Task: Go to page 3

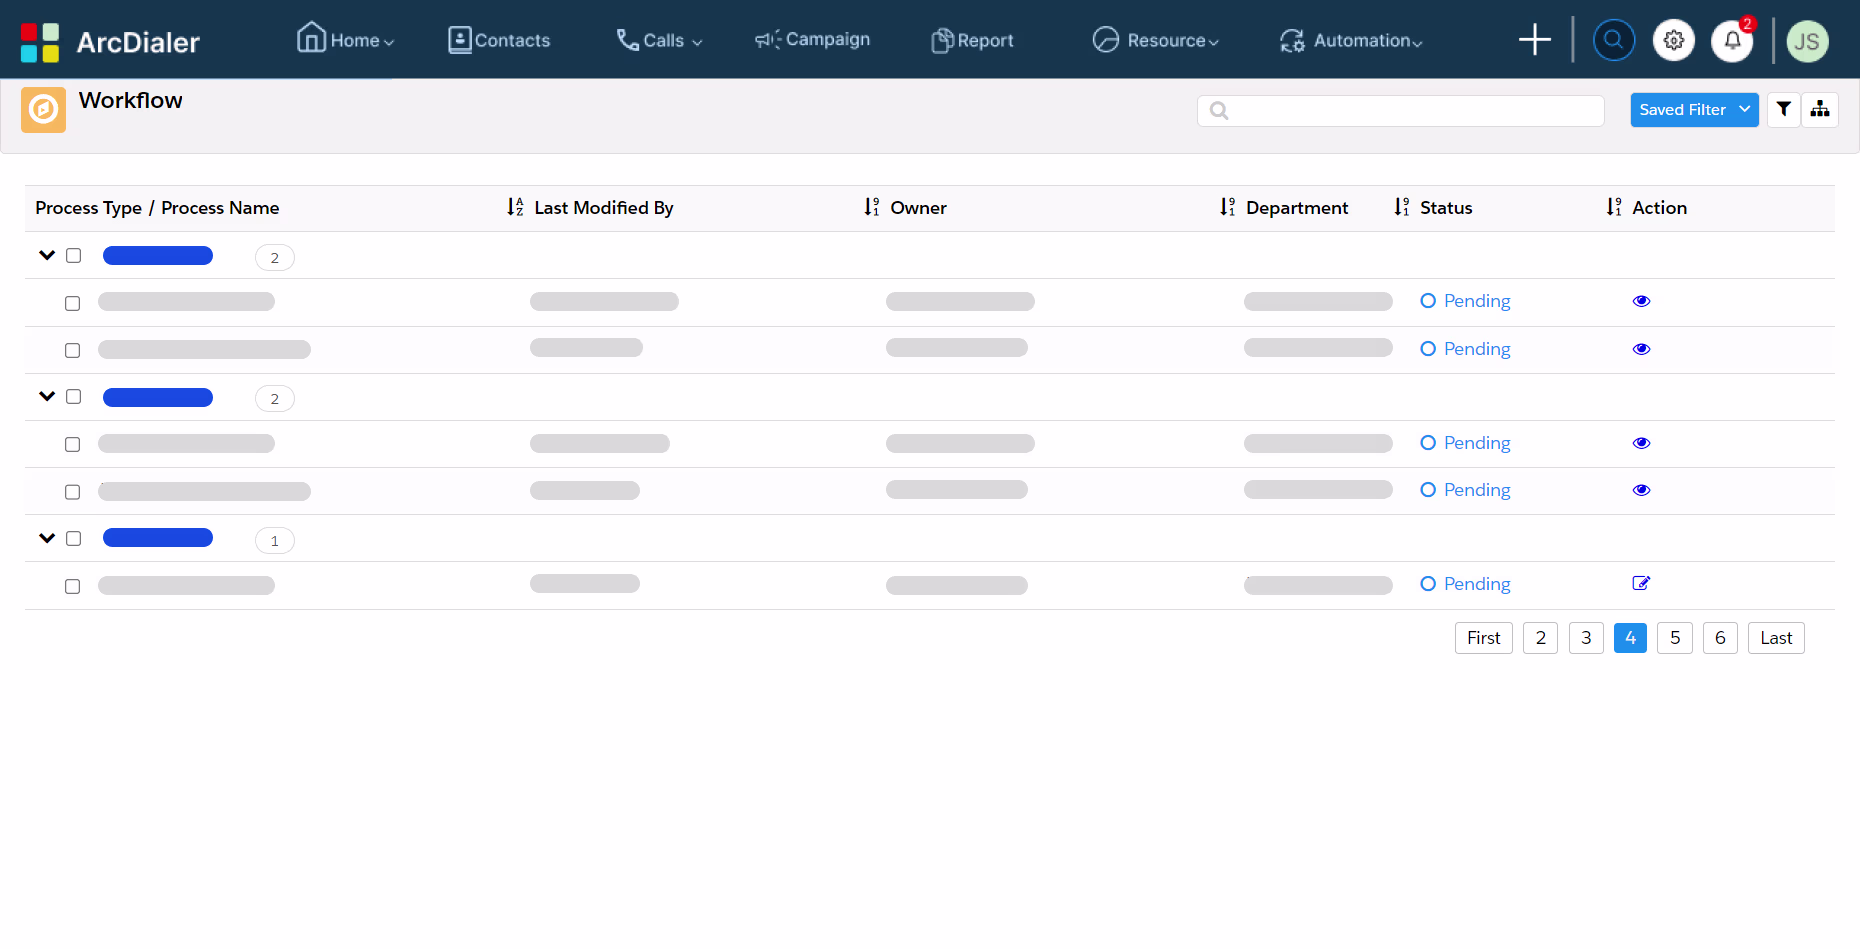Action: click(1586, 638)
